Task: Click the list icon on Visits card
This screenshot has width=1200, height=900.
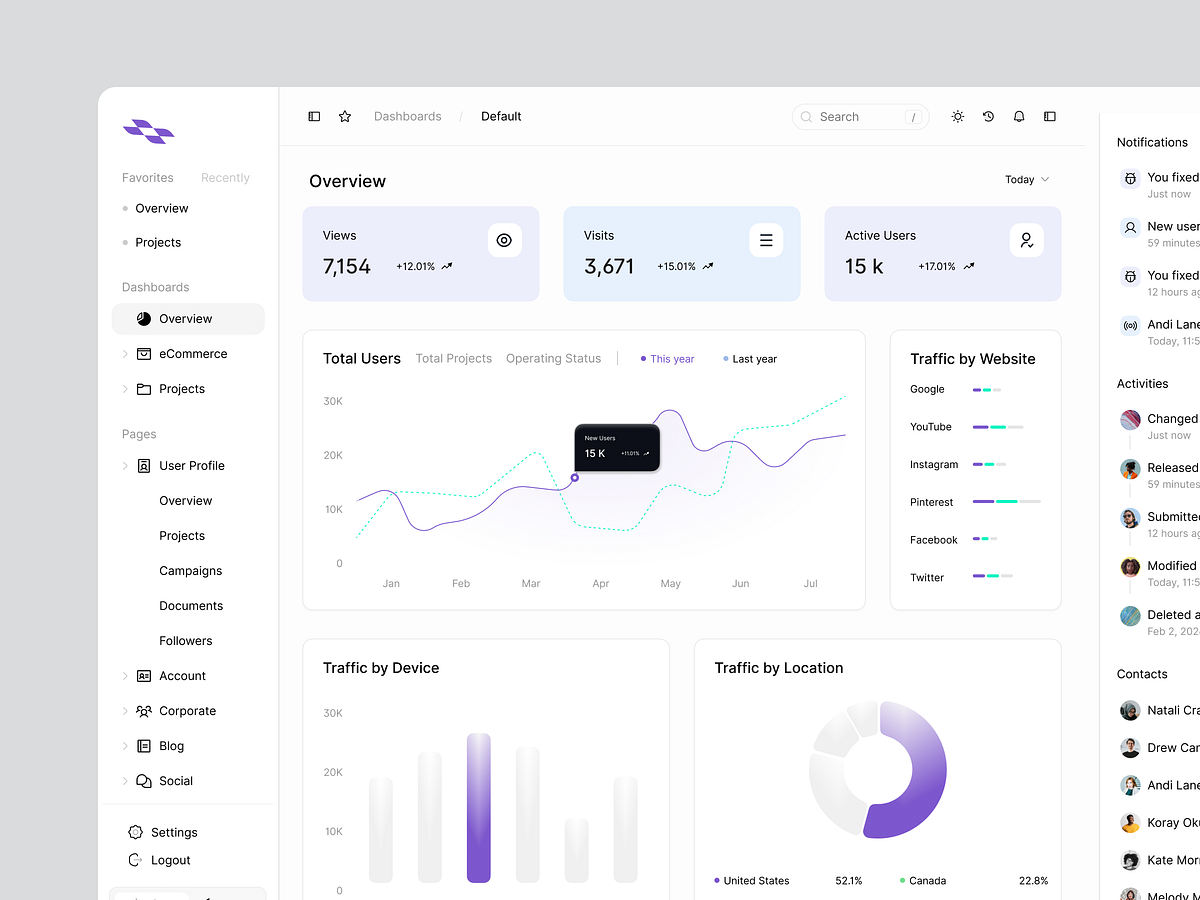Action: pyautogui.click(x=766, y=240)
